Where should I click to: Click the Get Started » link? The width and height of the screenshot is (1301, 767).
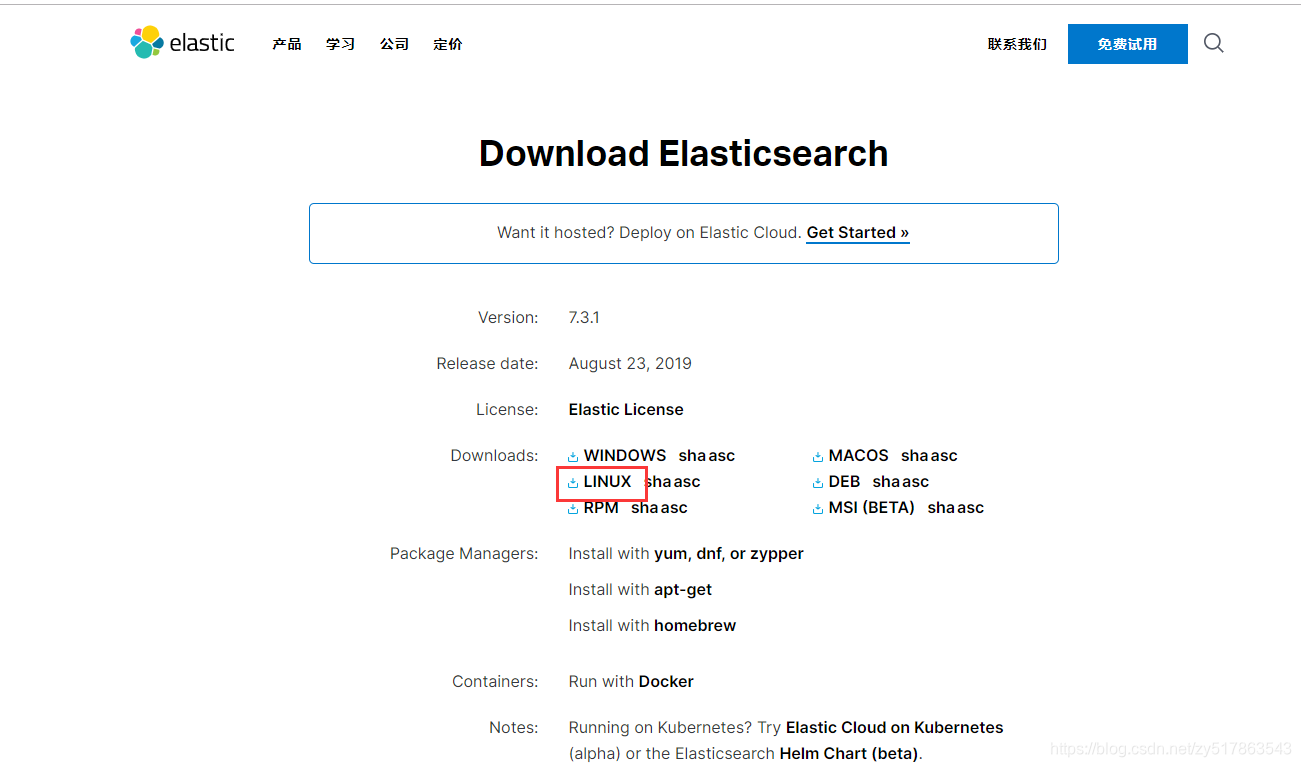point(858,233)
